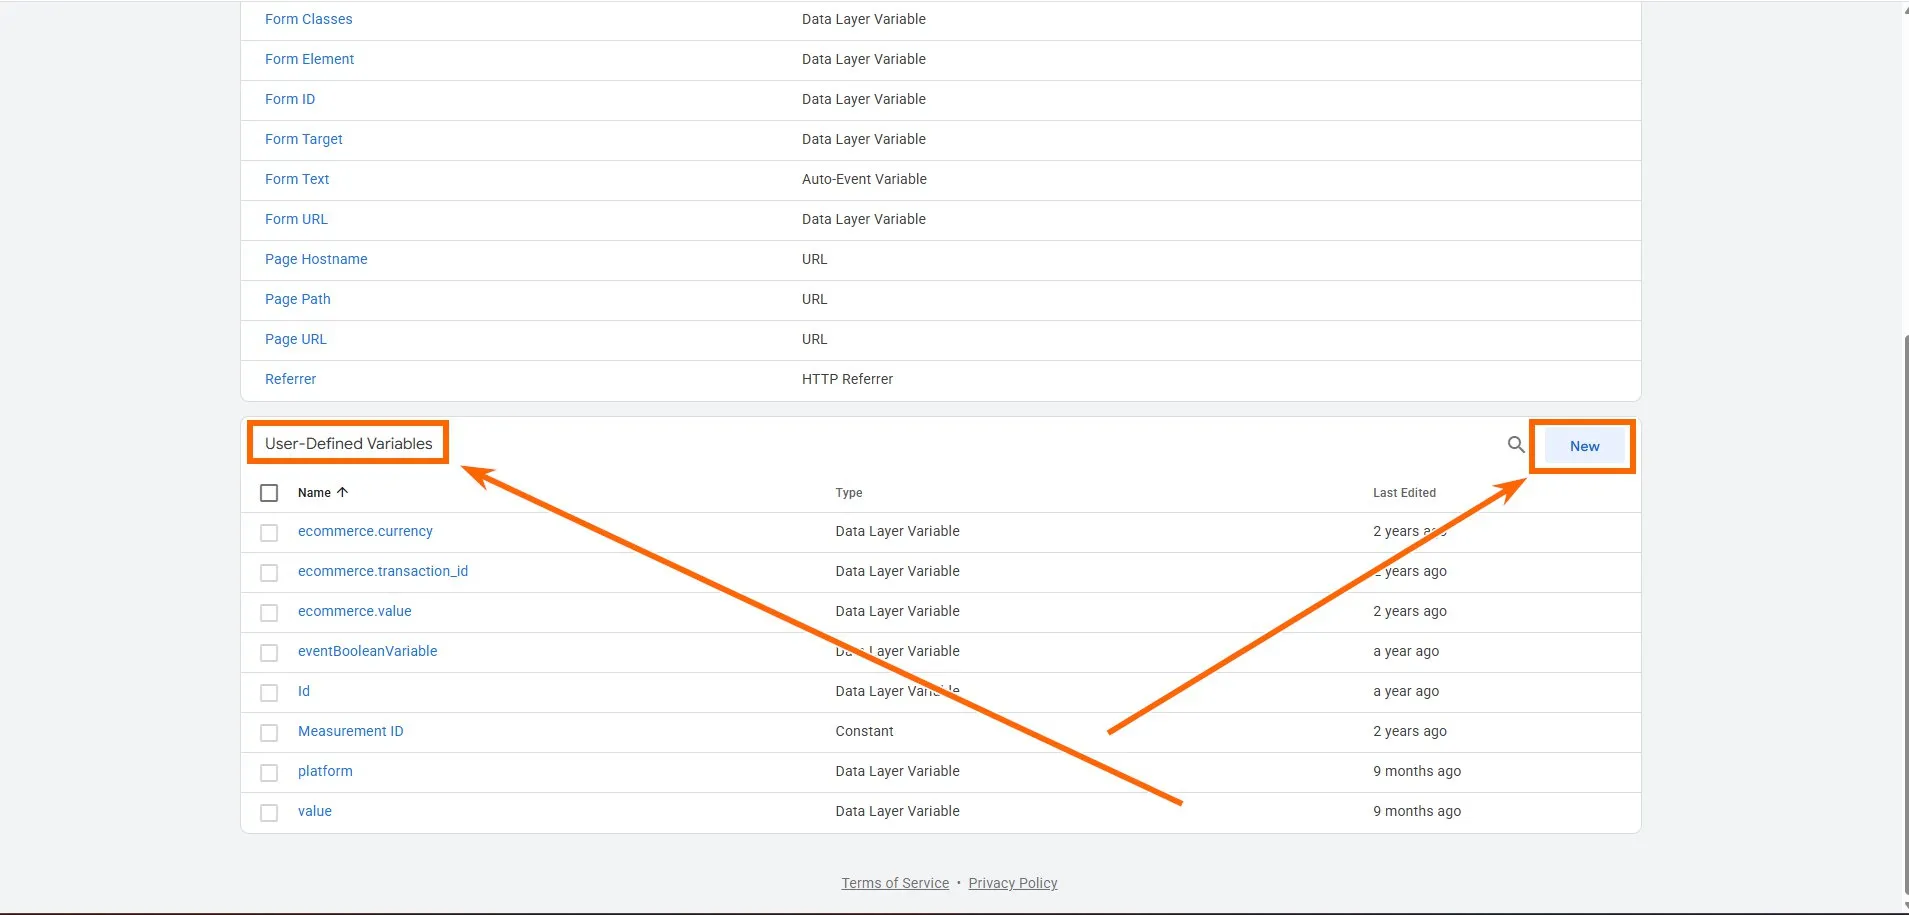The width and height of the screenshot is (1909, 915).
Task: Check the box for ecommerce.currency
Action: pyautogui.click(x=269, y=533)
